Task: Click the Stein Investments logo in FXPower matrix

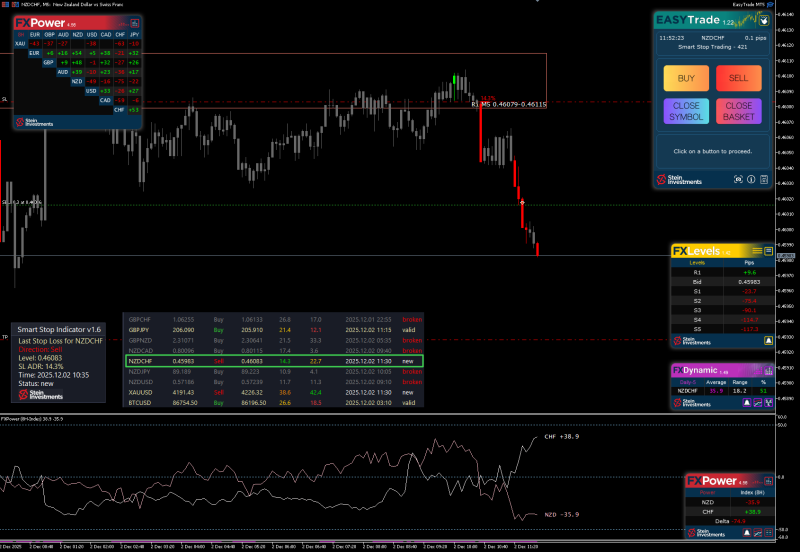Action: (34, 122)
